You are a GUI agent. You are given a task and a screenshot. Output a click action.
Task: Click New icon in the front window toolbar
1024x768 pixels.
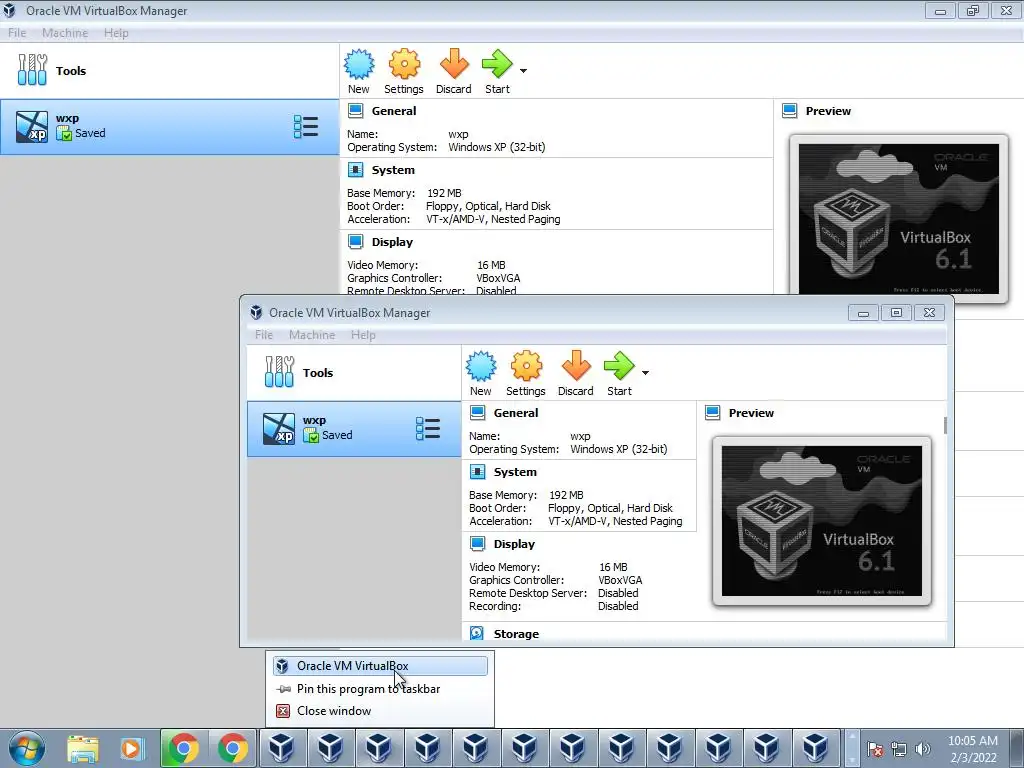click(481, 366)
